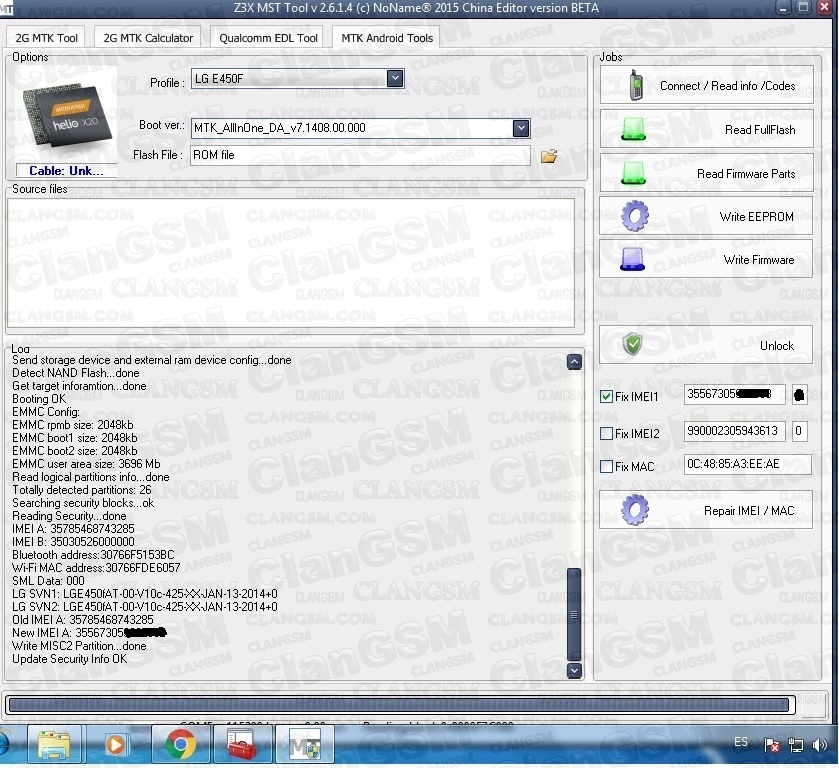Switch to the 2G MTK Calculator tab

click(148, 38)
